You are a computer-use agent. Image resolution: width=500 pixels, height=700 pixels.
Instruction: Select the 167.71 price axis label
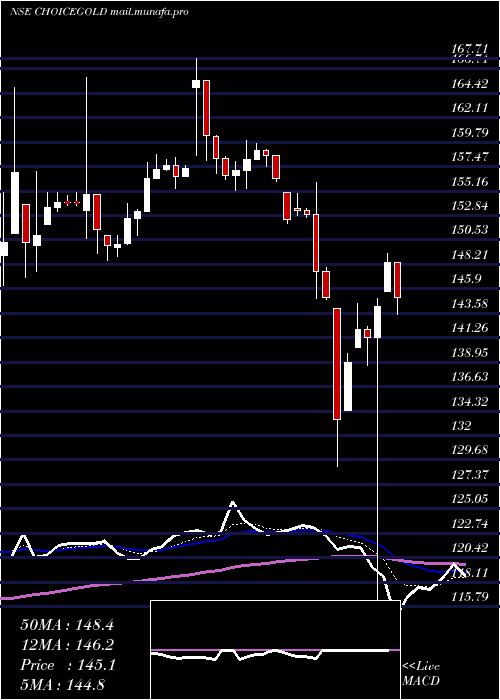pos(471,49)
